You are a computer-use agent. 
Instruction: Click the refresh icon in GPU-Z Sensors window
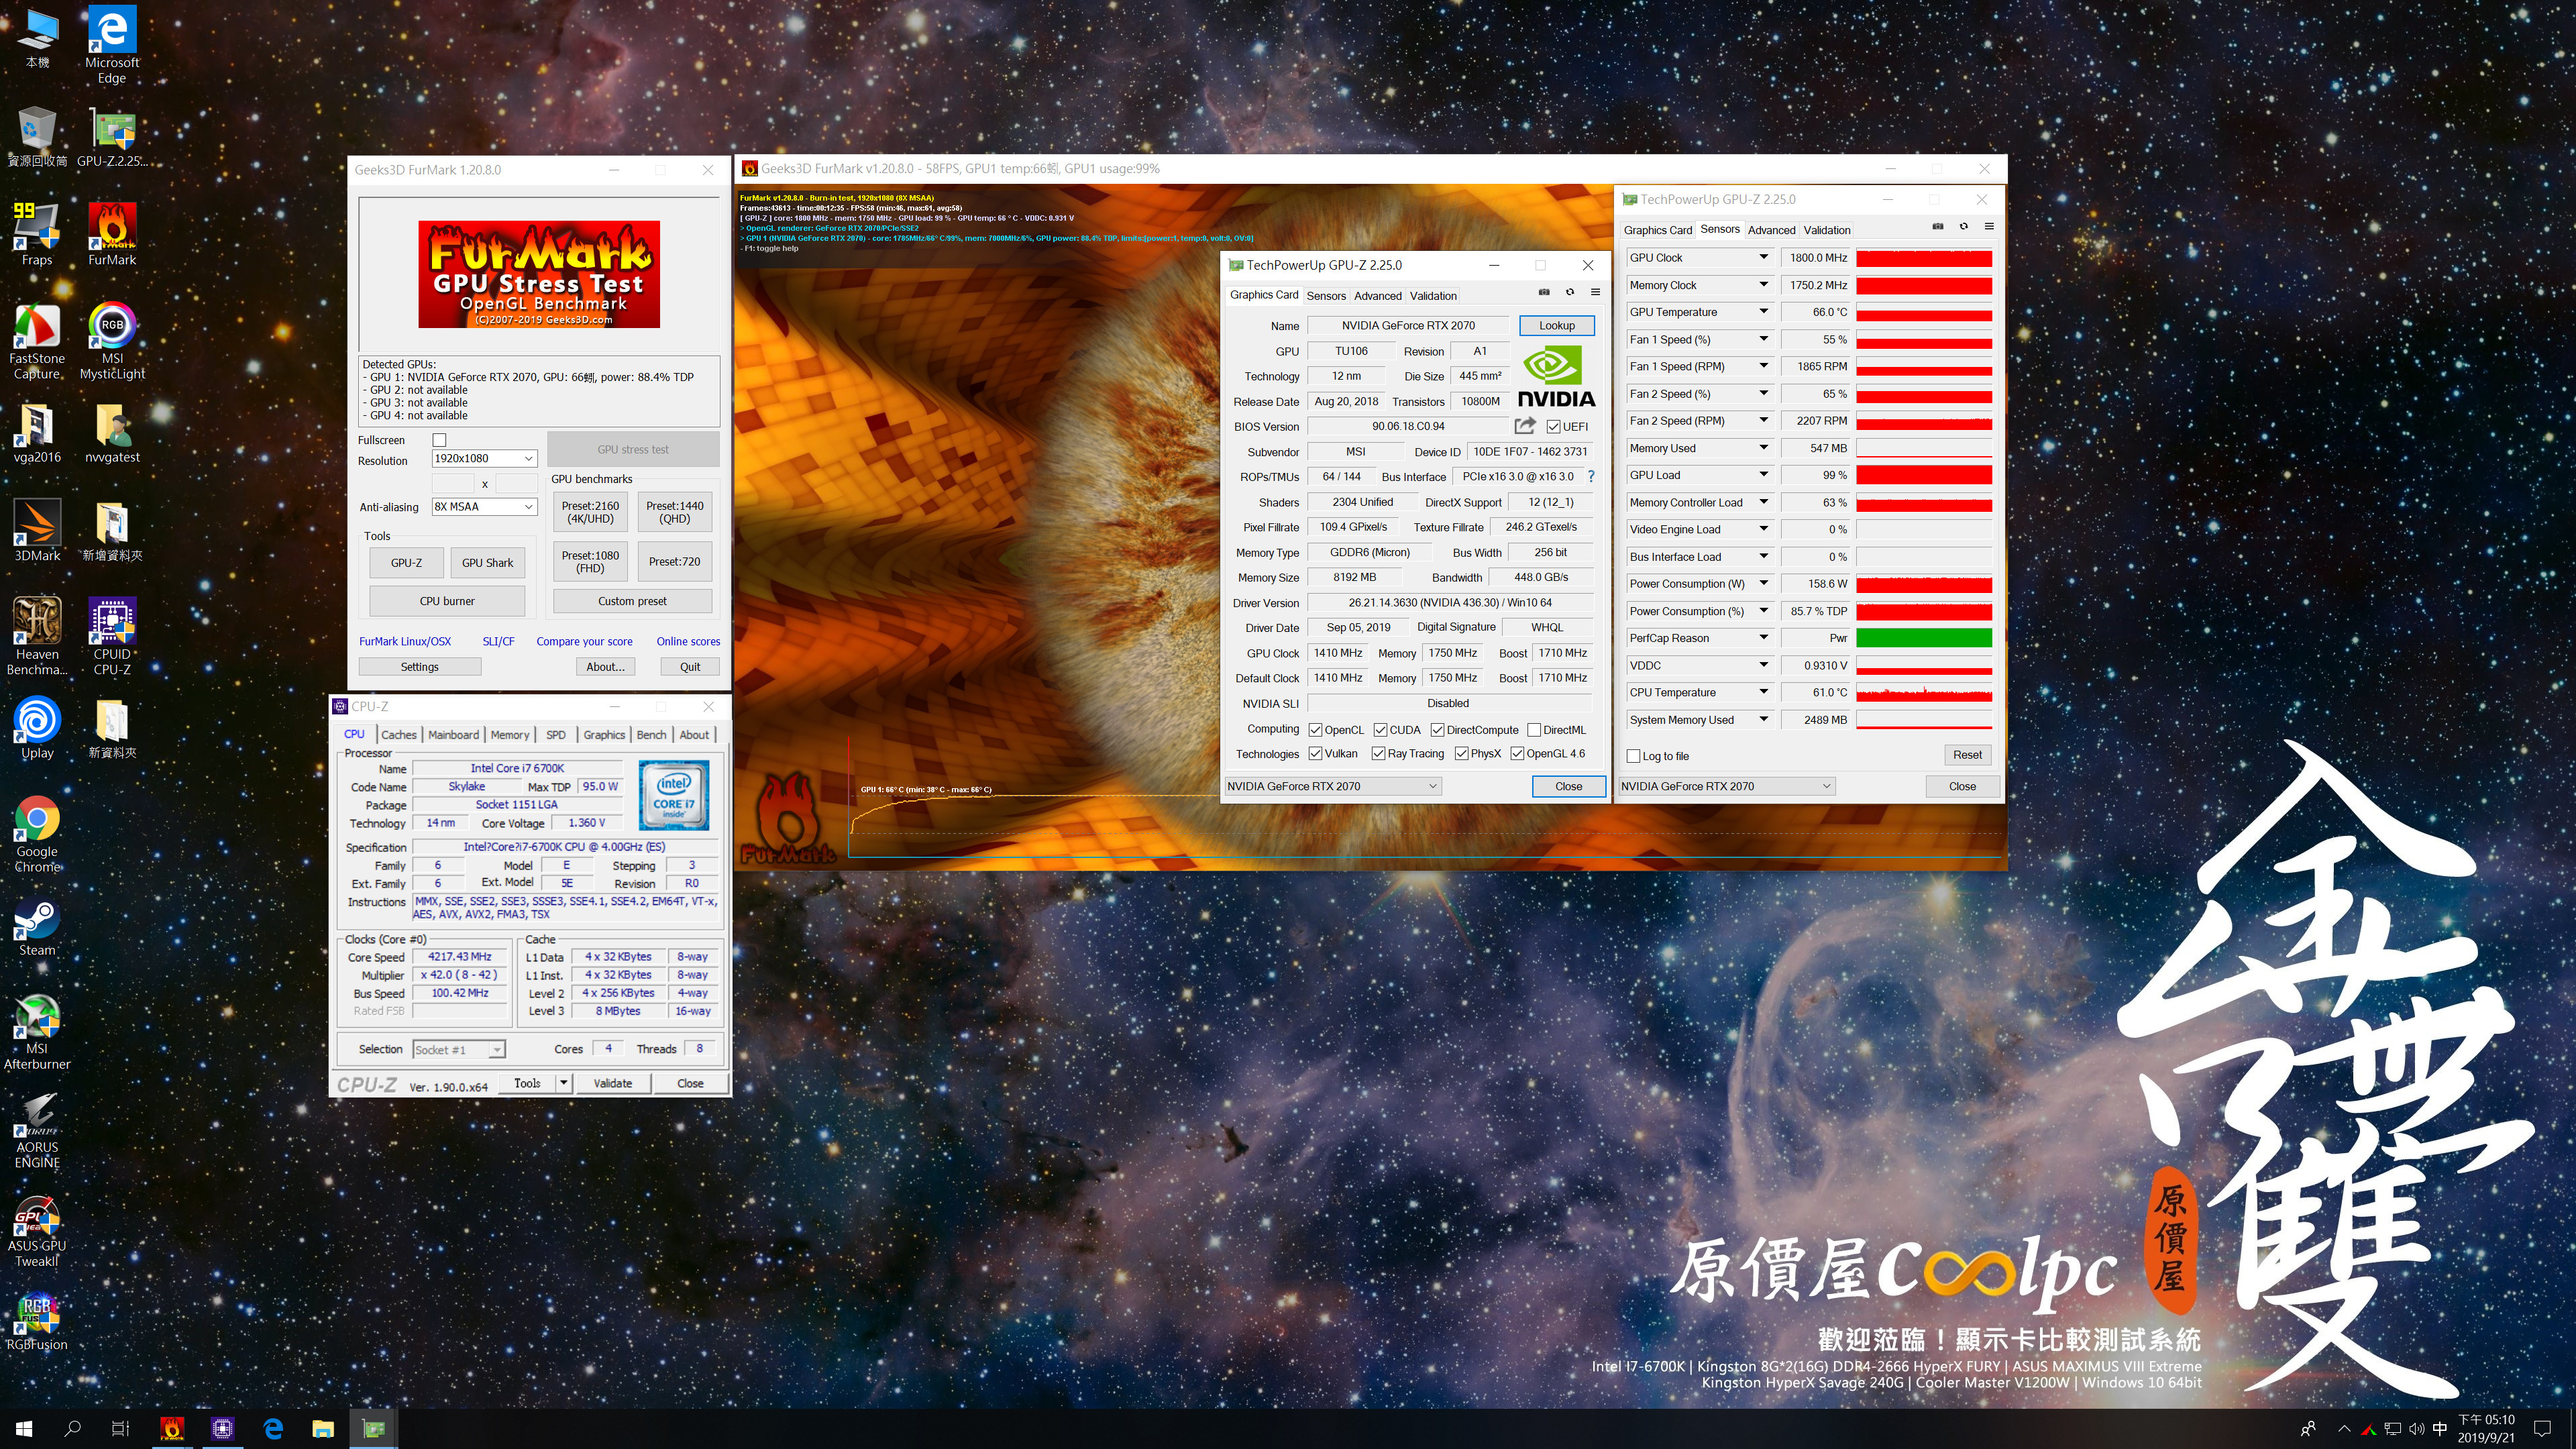pos(1963,227)
